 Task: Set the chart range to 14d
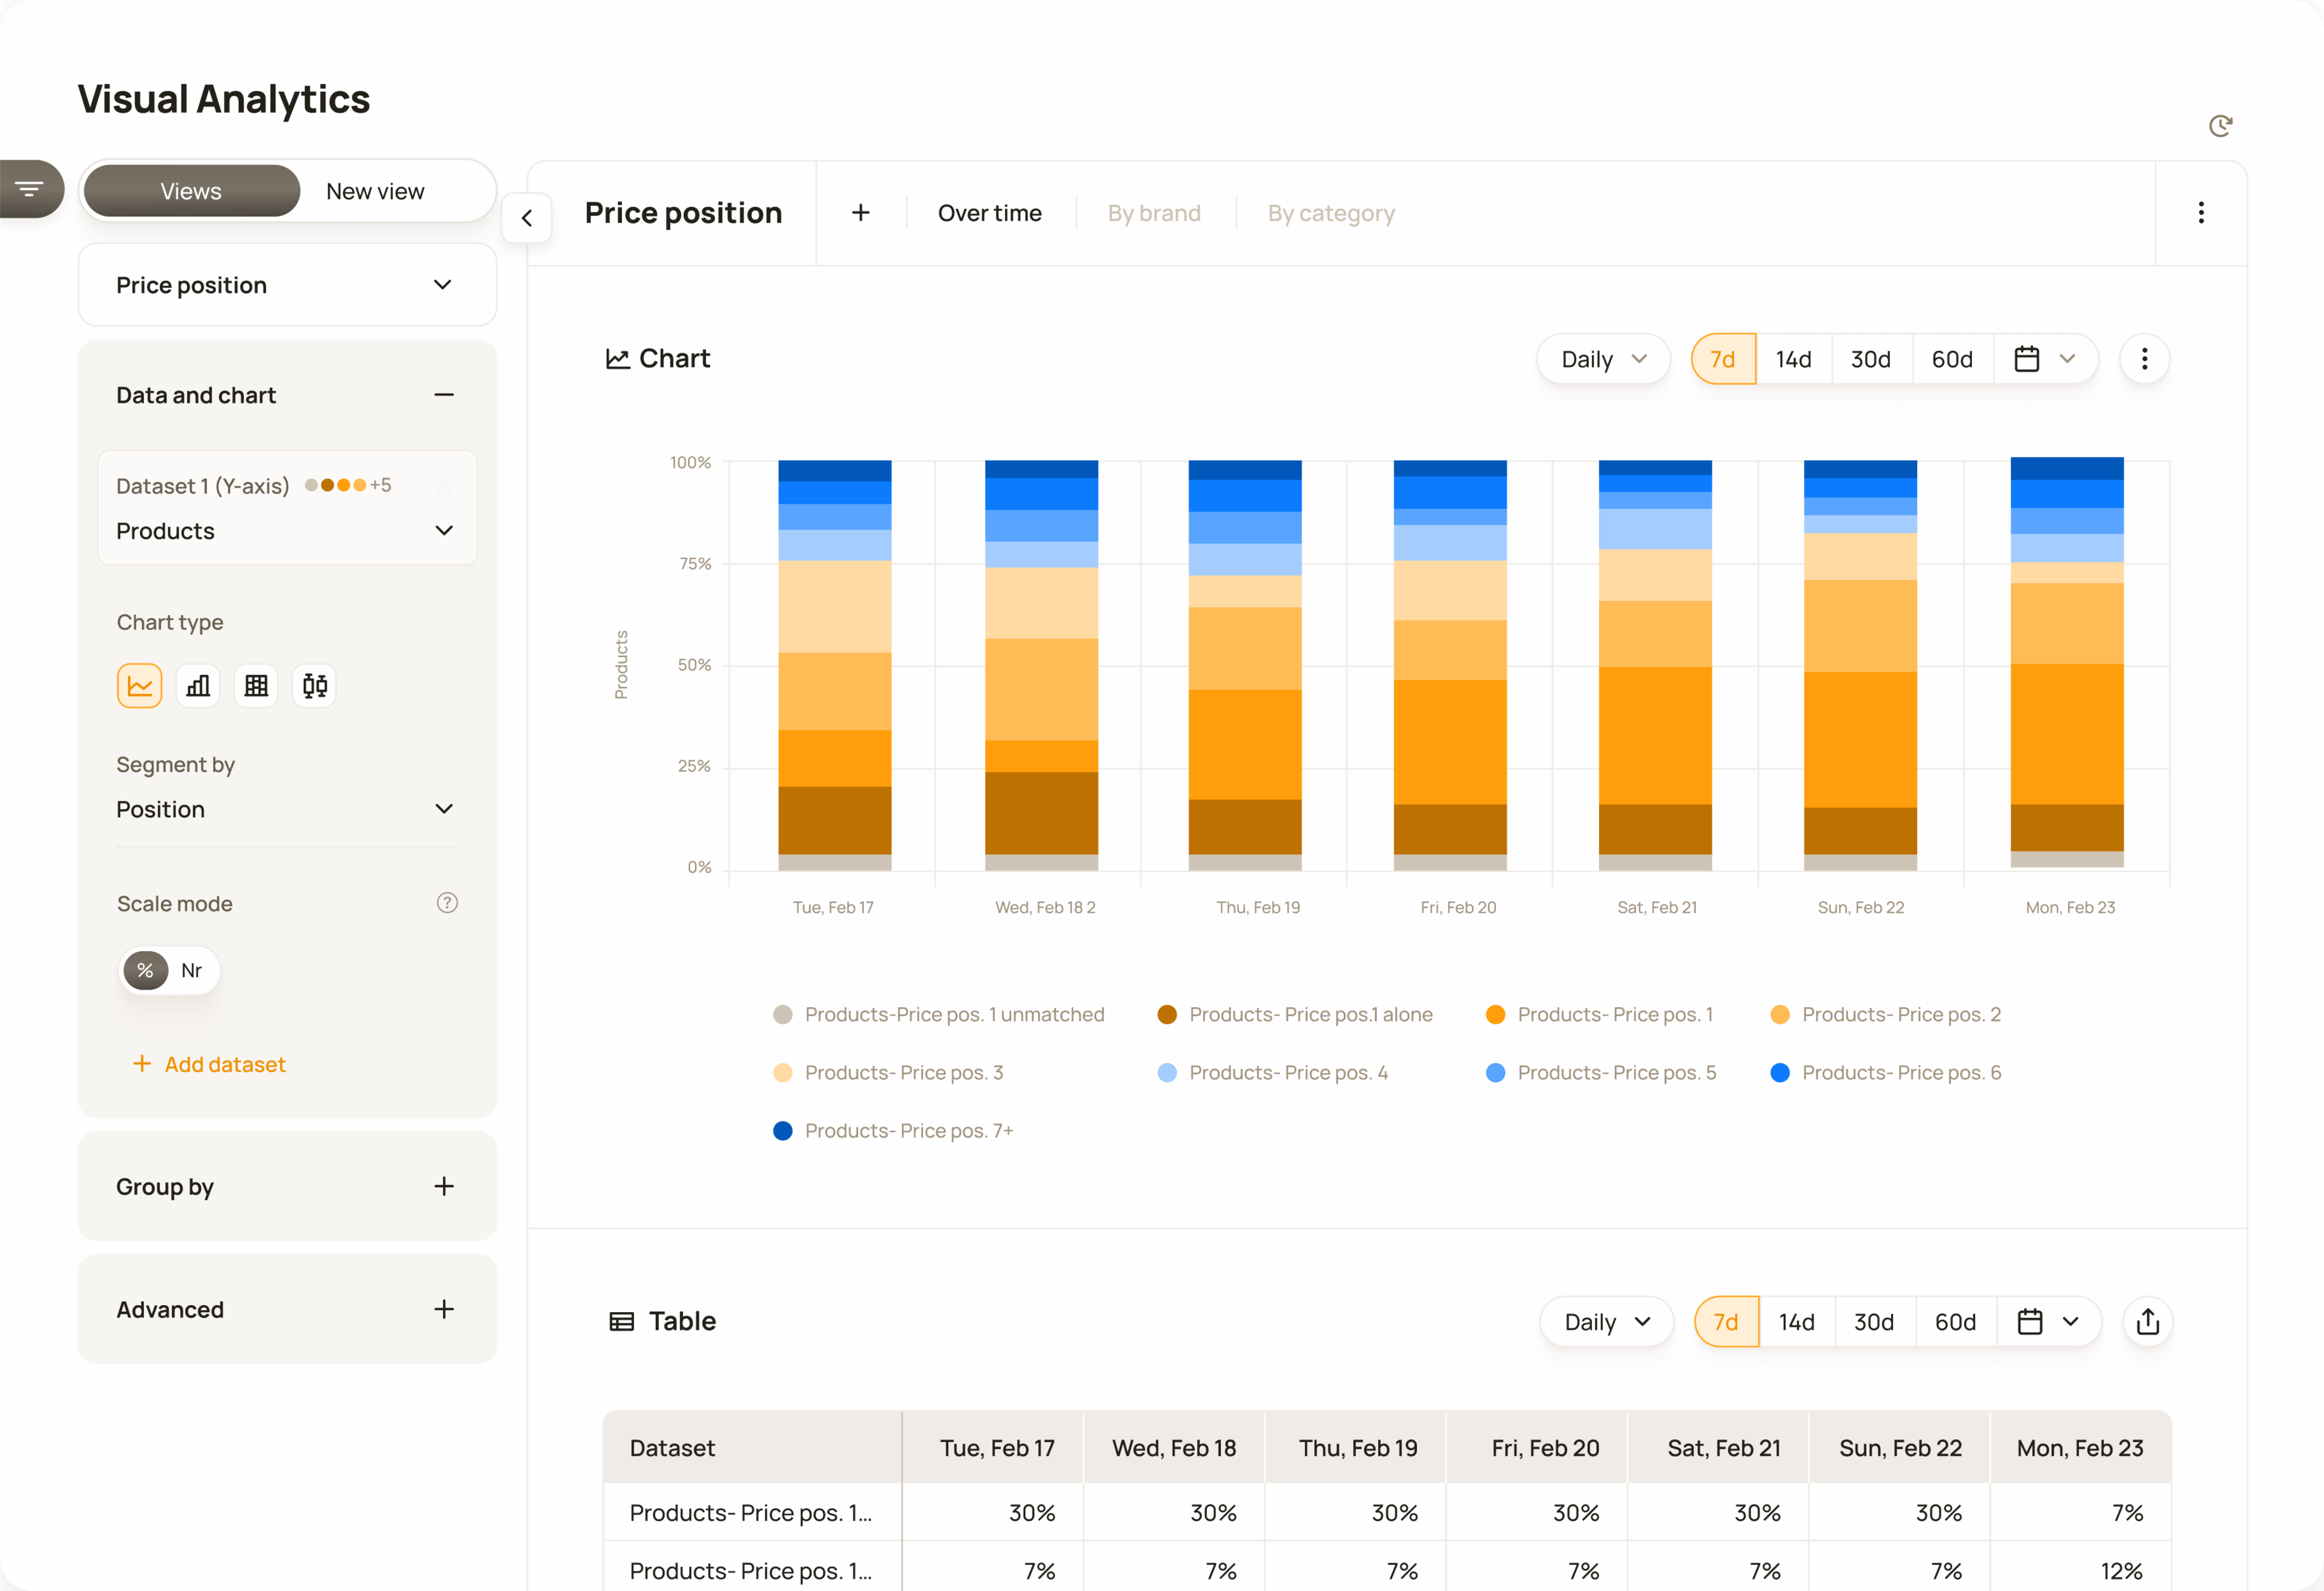click(x=1793, y=359)
